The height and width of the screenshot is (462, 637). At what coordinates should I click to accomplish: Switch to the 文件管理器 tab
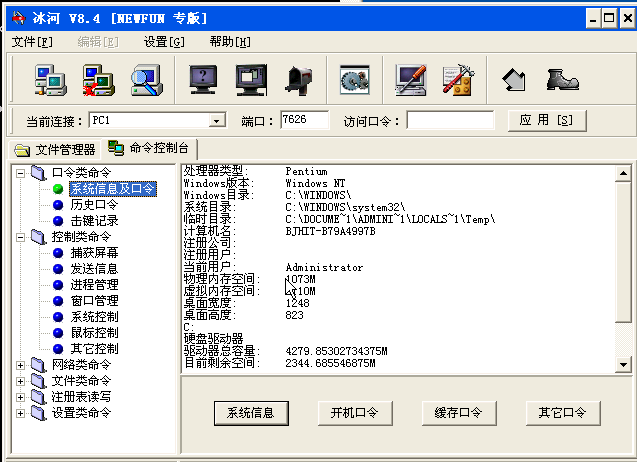55,150
